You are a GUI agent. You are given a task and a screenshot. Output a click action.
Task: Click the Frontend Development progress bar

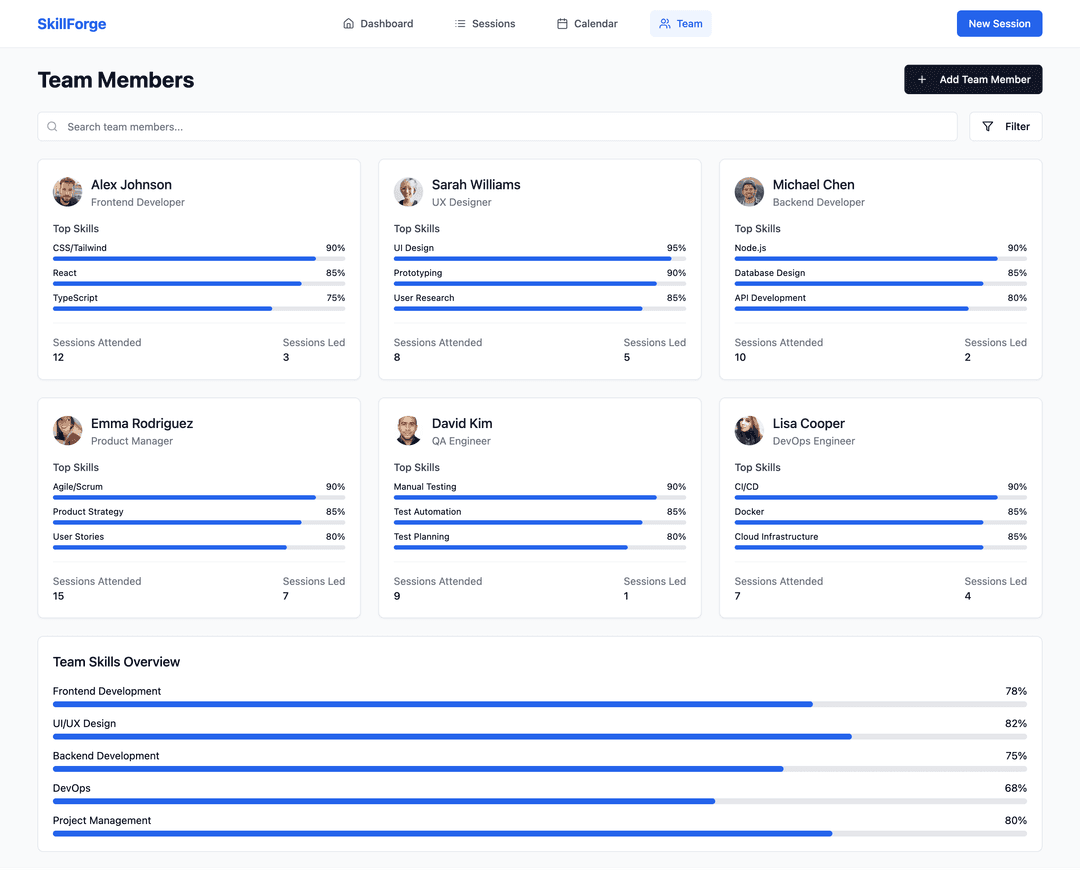540,704
